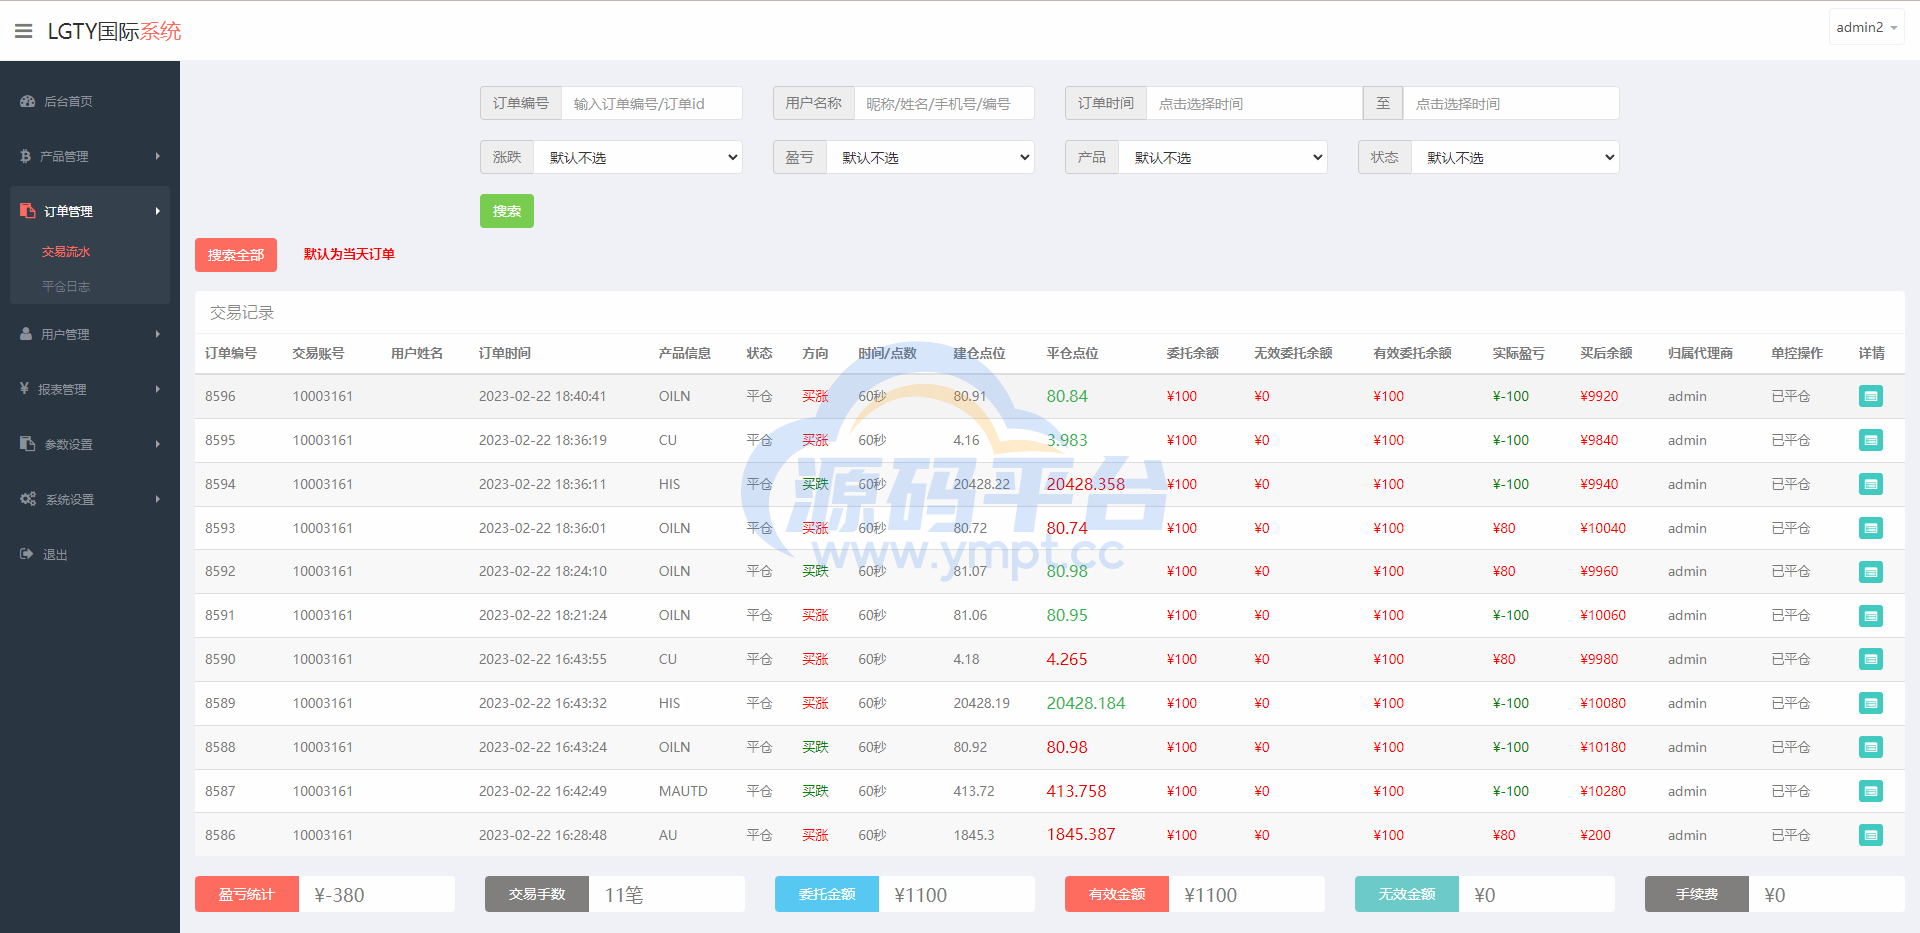Screen dimensions: 1920x933
Task: Open details icon for order 8594
Action: coord(1870,484)
